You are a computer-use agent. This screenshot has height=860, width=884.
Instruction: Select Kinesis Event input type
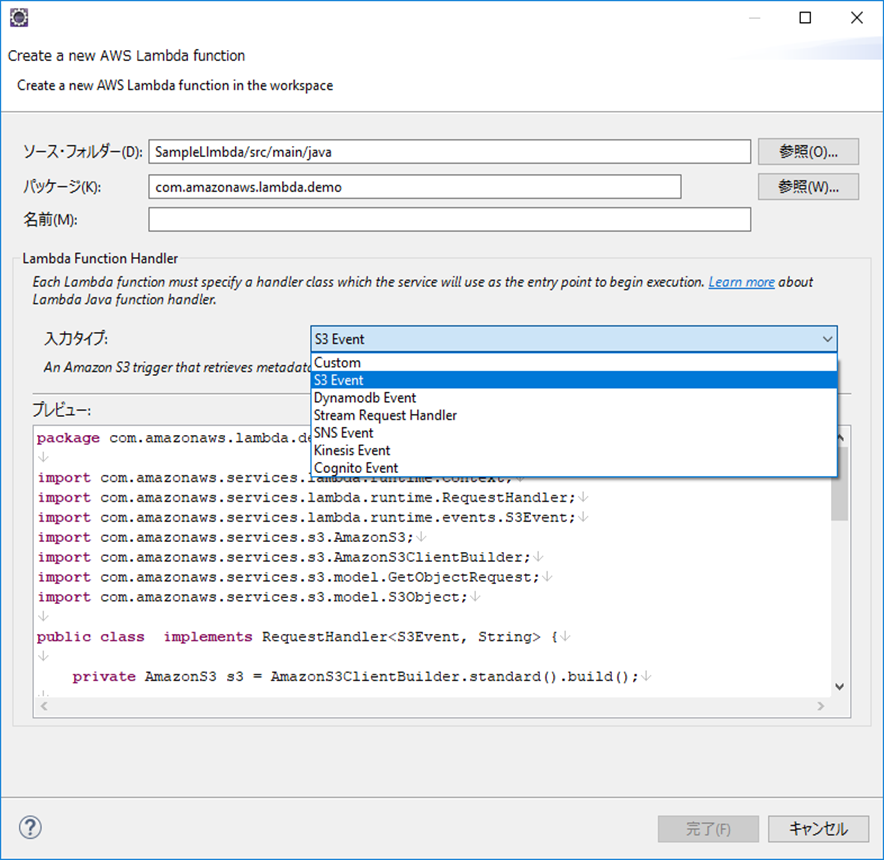pos(574,450)
